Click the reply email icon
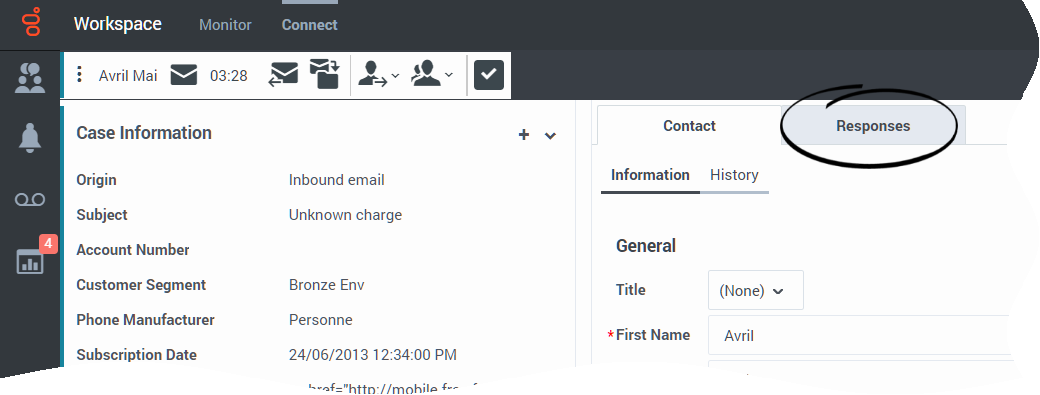This screenshot has height=395, width=1040. [284, 75]
